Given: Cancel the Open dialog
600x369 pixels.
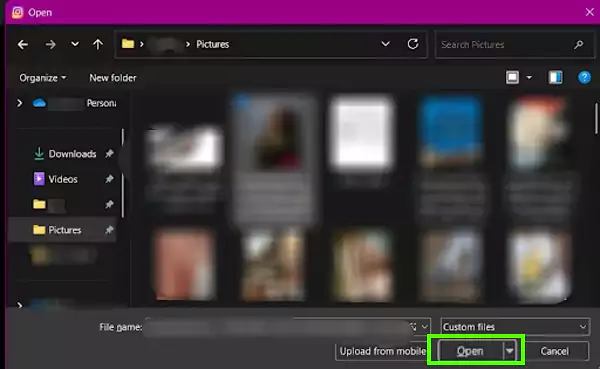Looking at the screenshot, I should [x=554, y=351].
